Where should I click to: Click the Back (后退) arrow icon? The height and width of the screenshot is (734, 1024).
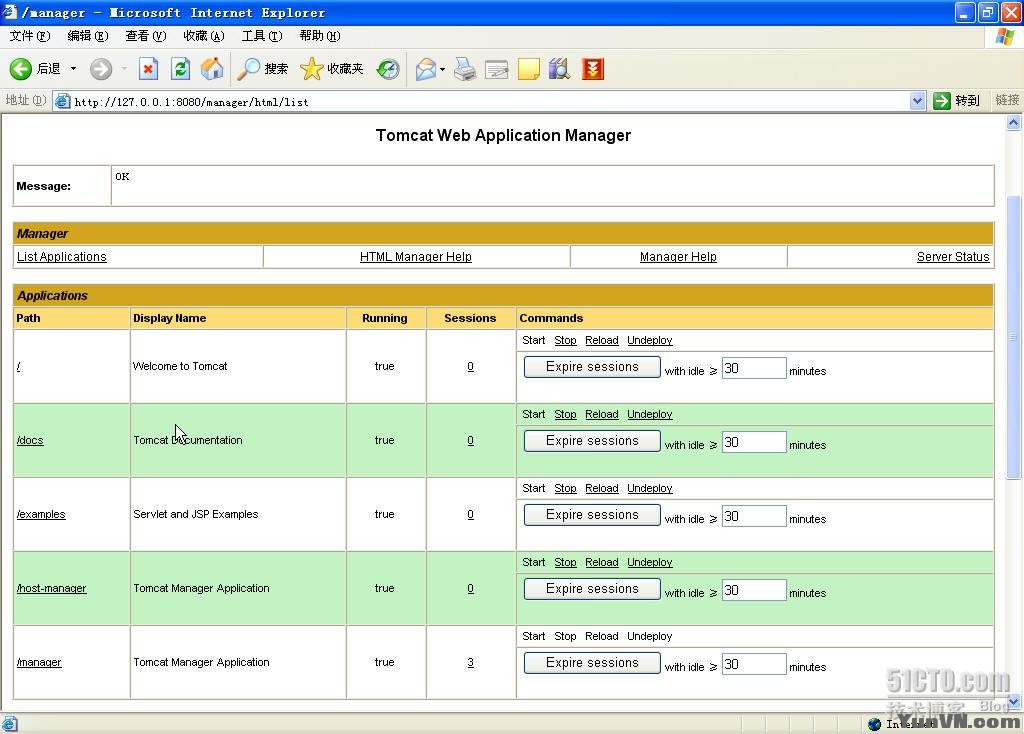(21, 69)
